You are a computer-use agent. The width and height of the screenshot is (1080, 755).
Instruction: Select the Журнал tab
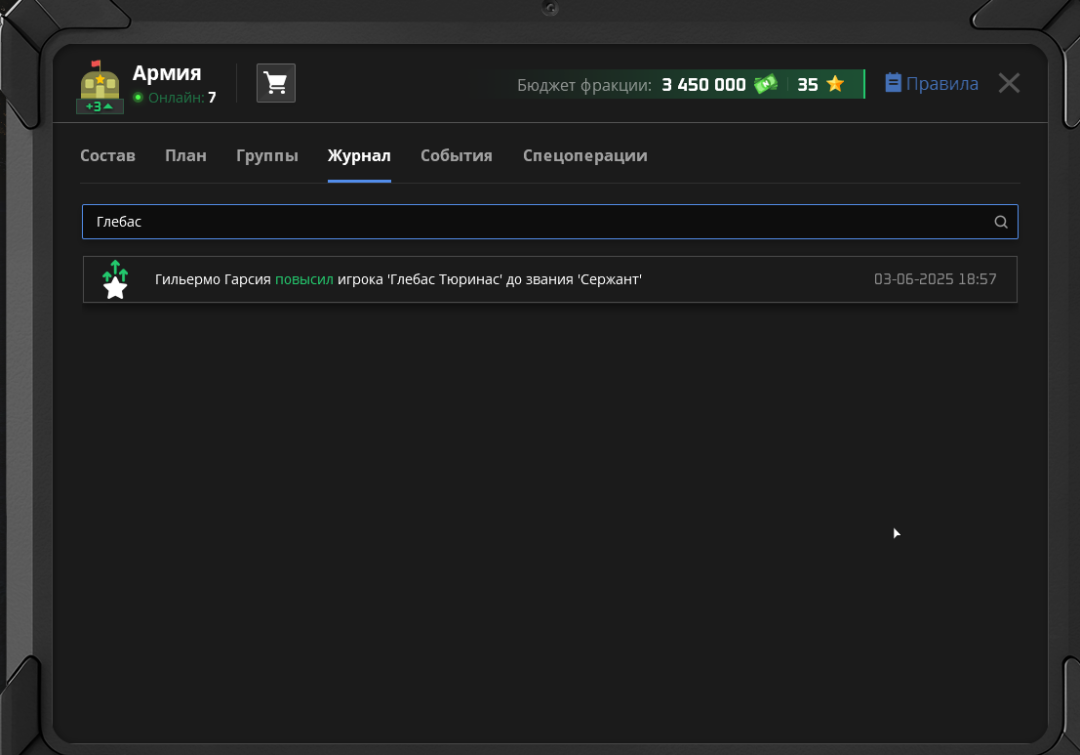click(x=359, y=156)
